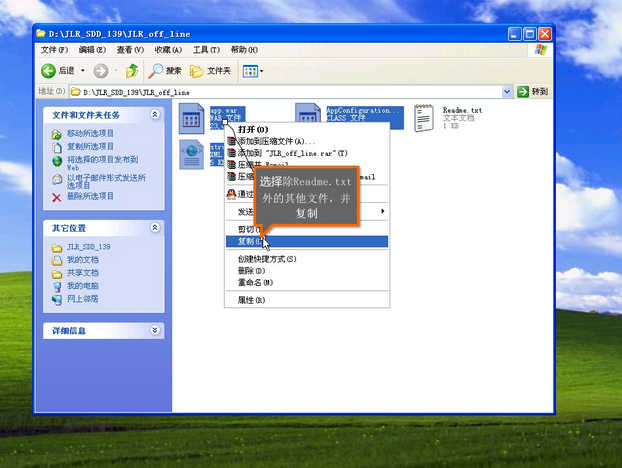Open the 我的文档 location link
The width and height of the screenshot is (622, 468).
83,260
